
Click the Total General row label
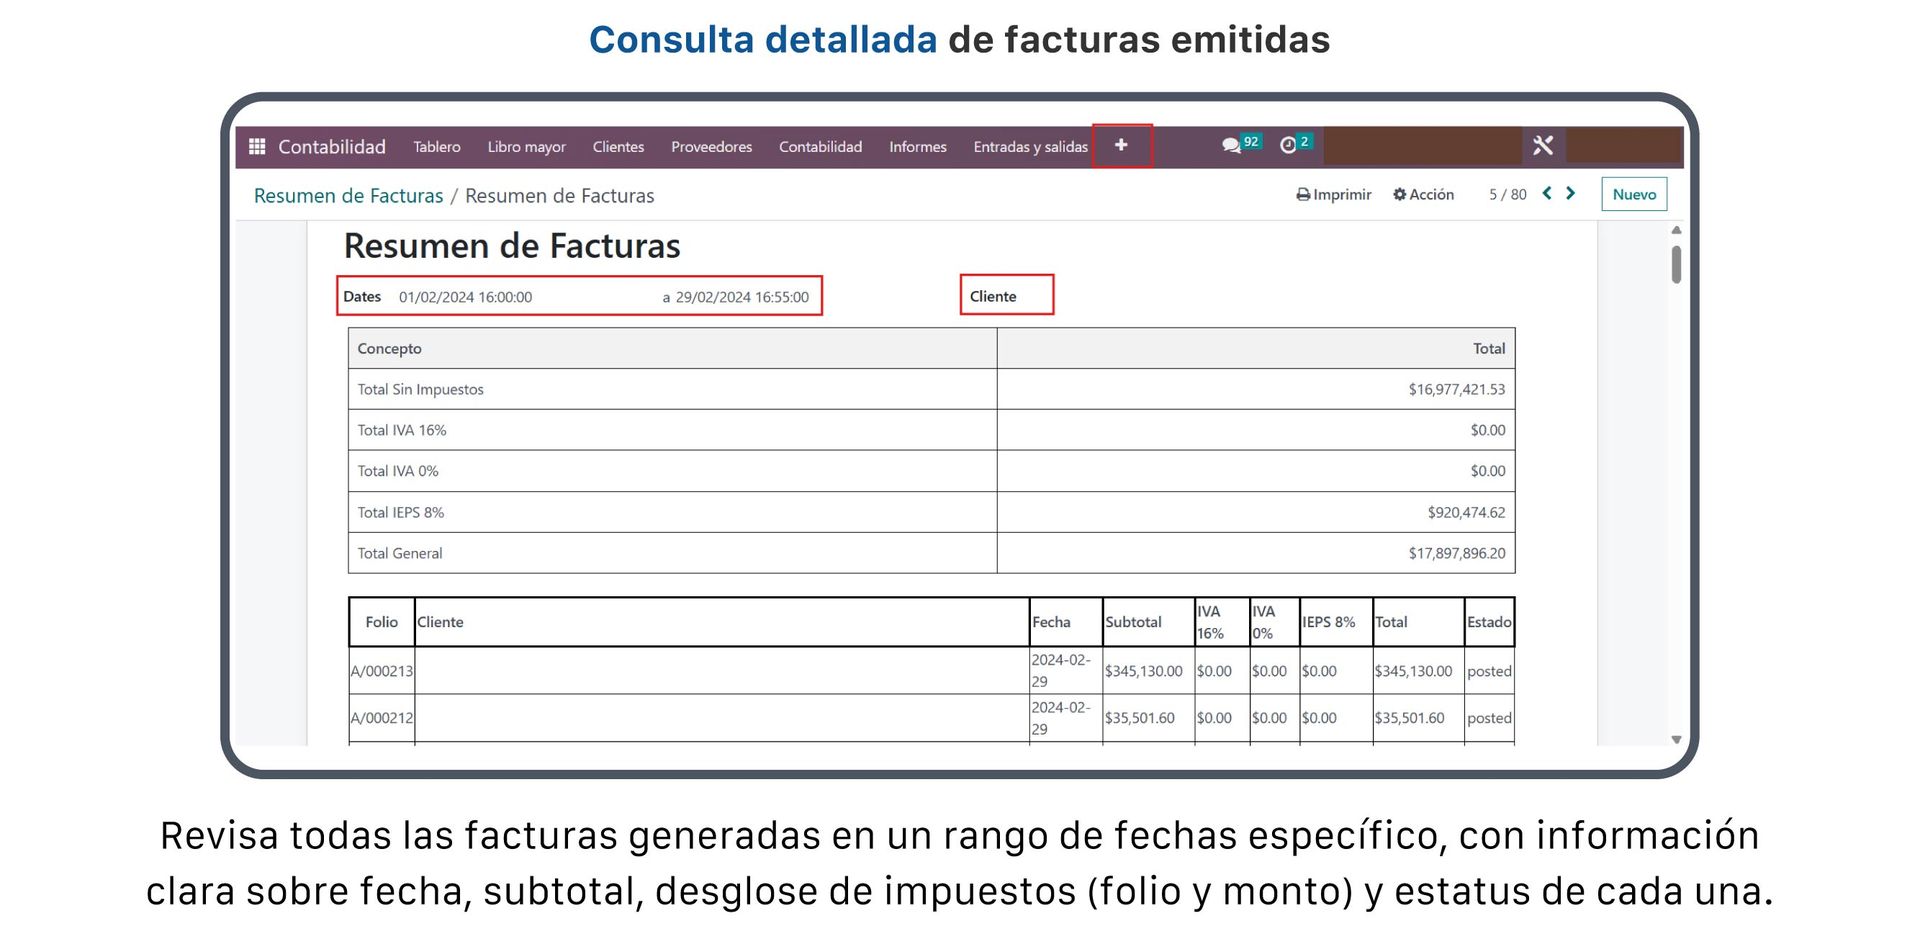click(400, 553)
